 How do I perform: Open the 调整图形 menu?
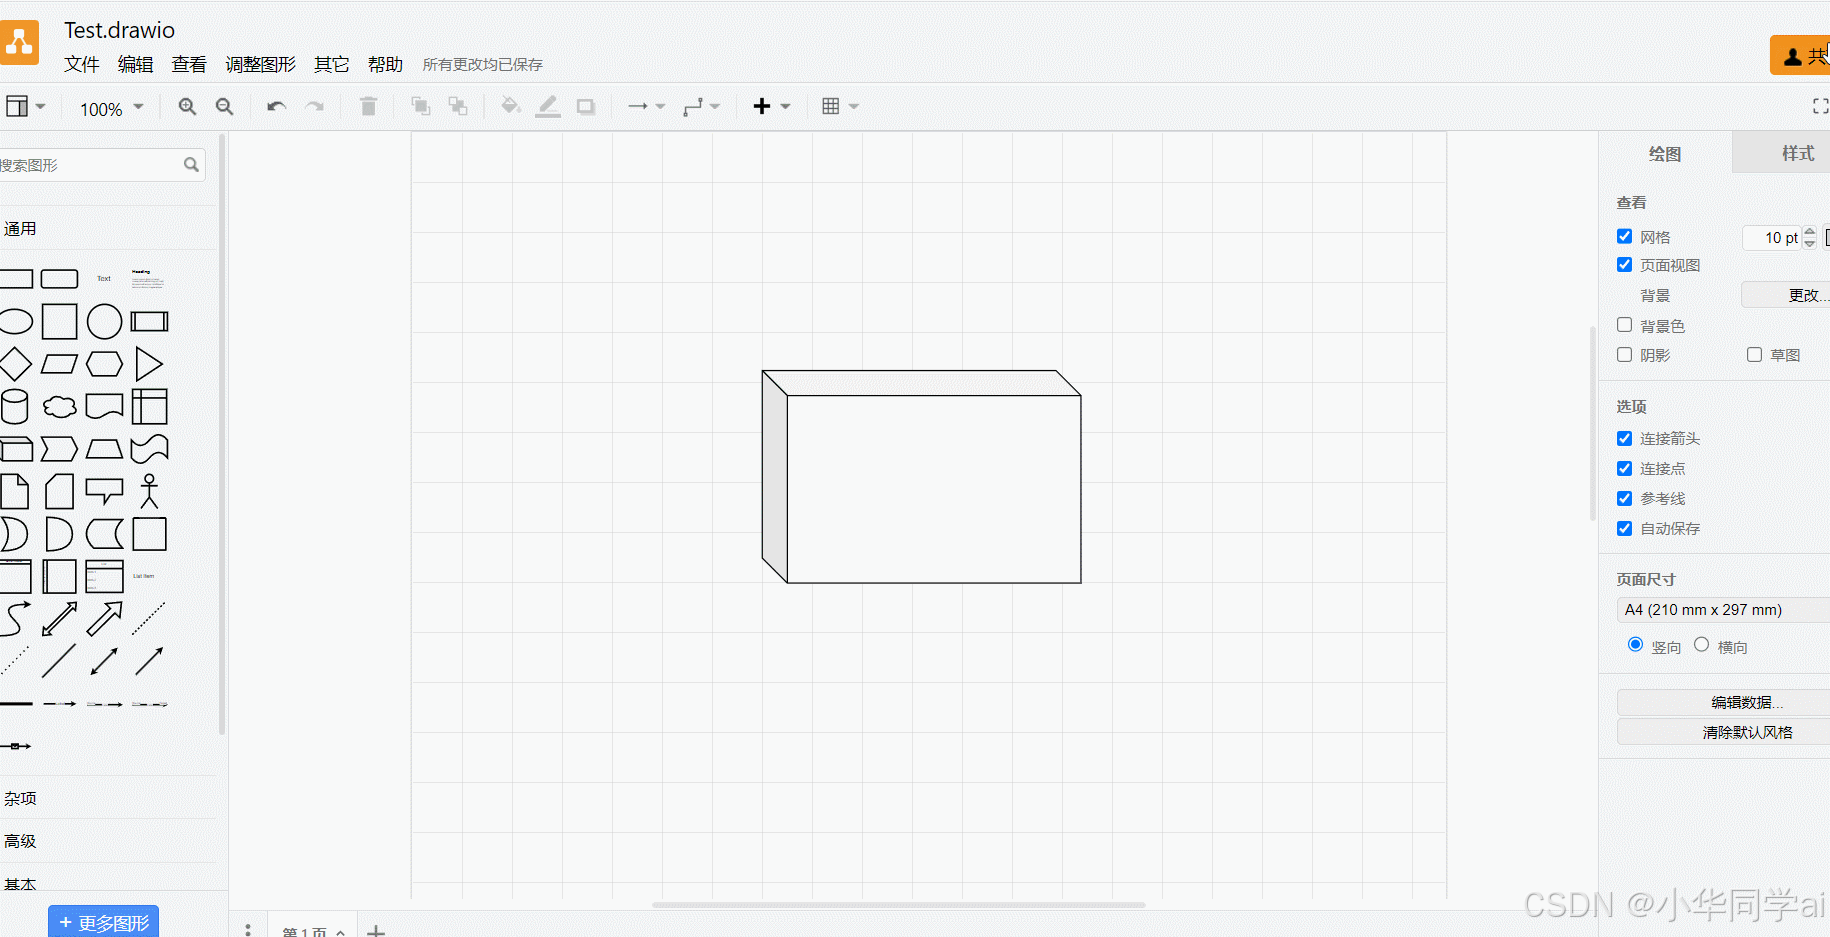point(260,64)
